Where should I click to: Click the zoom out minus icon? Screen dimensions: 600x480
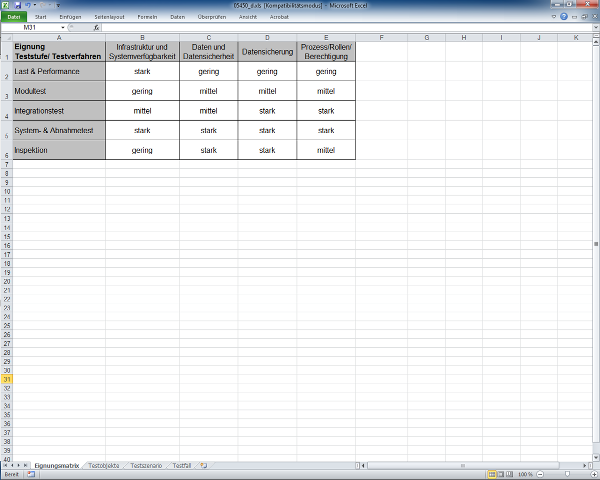pos(538,475)
